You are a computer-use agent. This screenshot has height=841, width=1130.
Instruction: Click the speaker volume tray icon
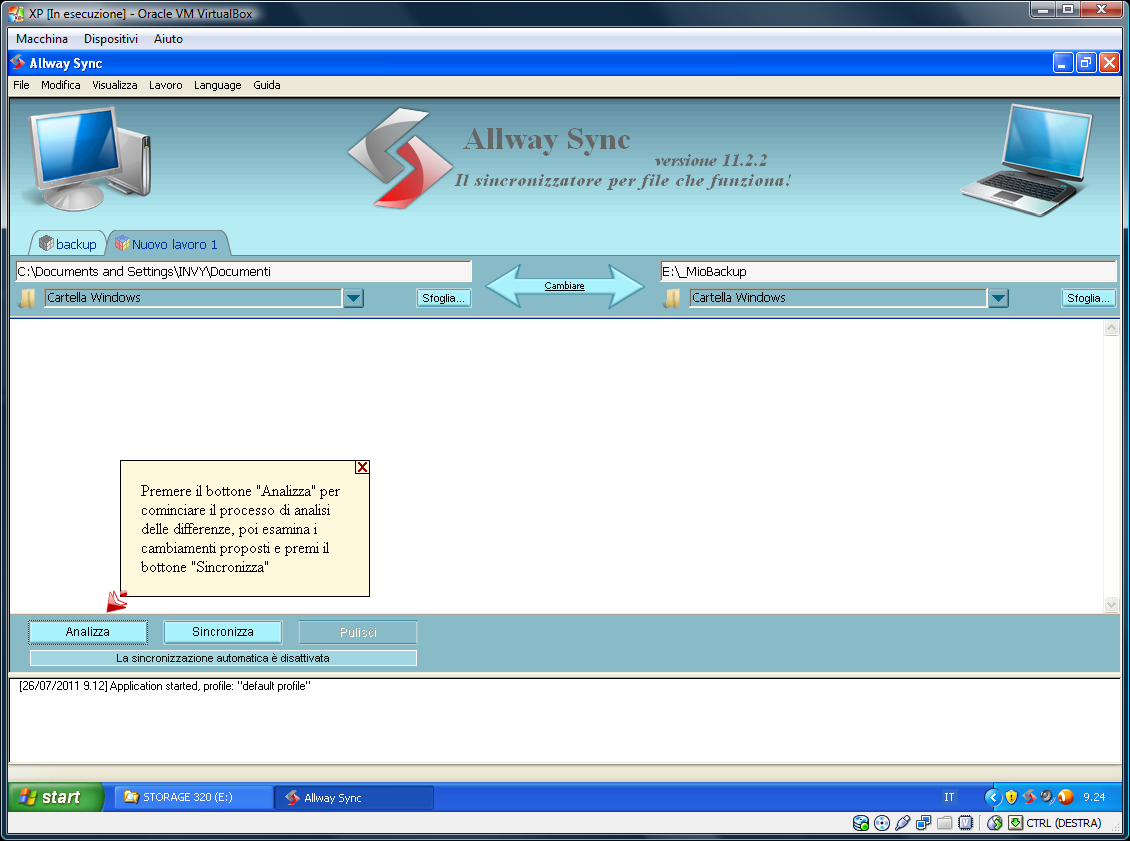click(1047, 797)
